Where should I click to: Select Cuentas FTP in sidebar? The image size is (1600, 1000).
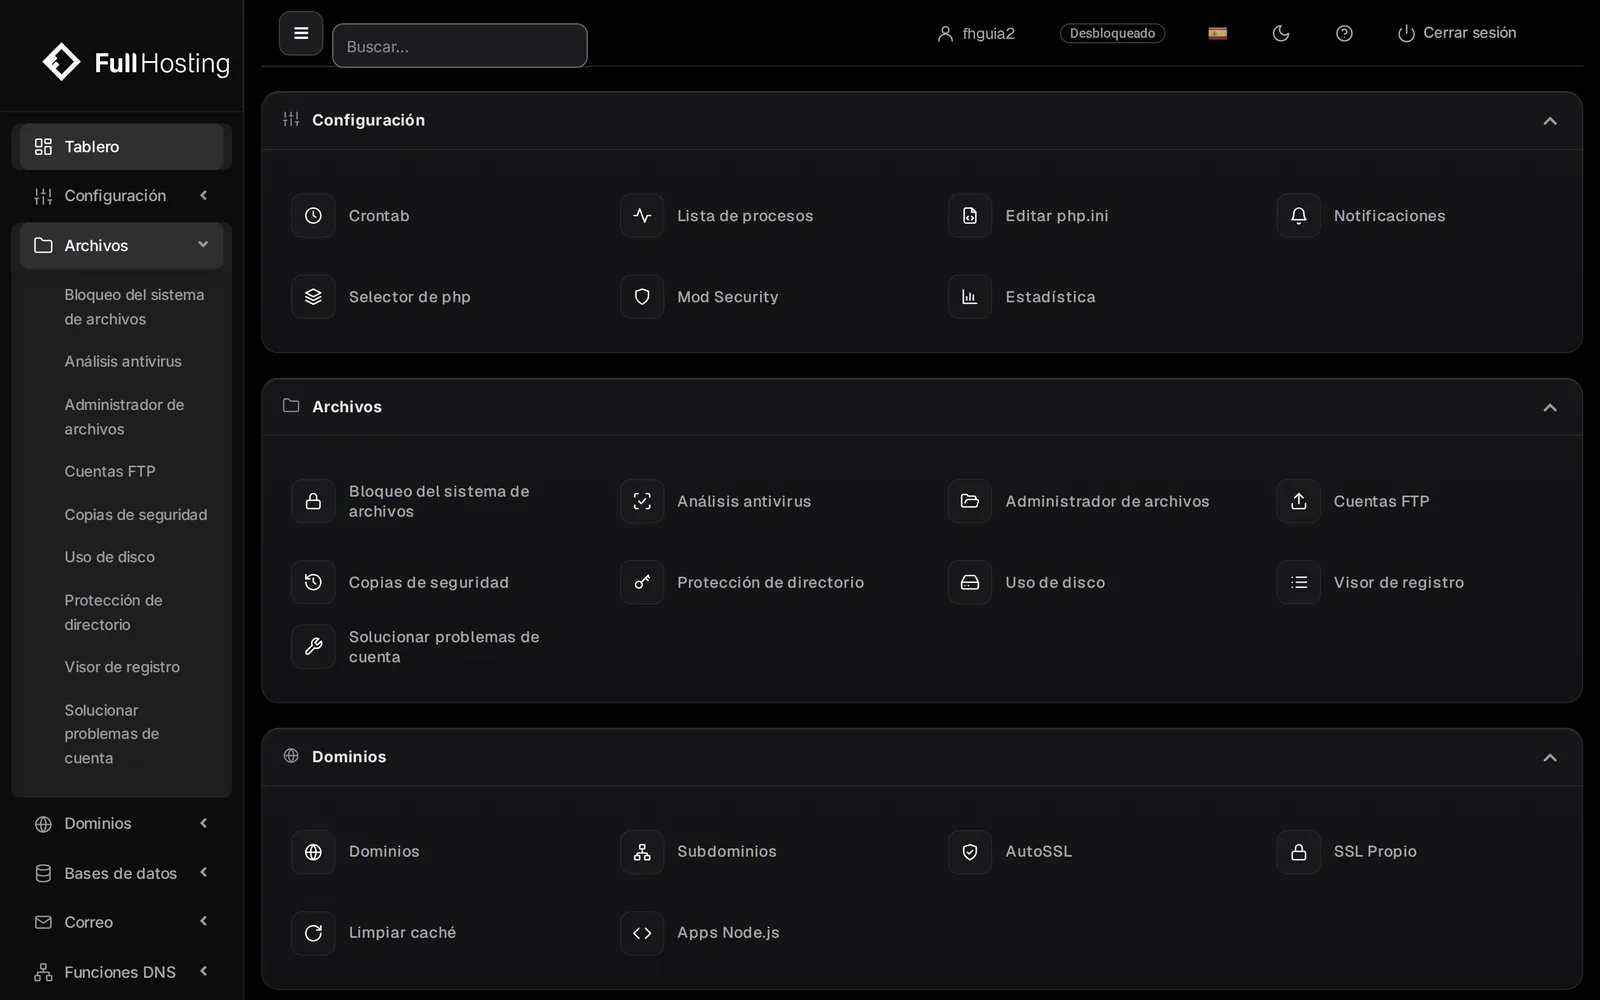(x=110, y=472)
